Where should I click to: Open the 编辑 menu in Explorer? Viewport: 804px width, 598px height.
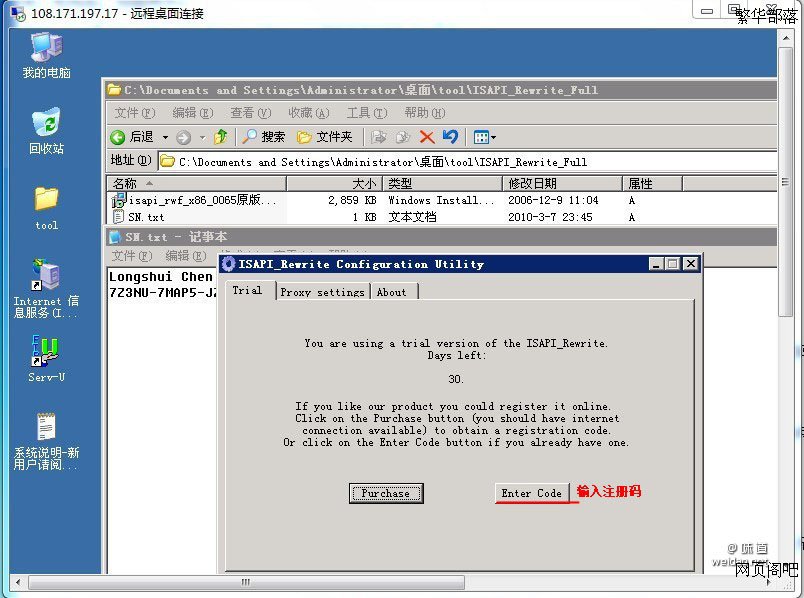coord(192,113)
